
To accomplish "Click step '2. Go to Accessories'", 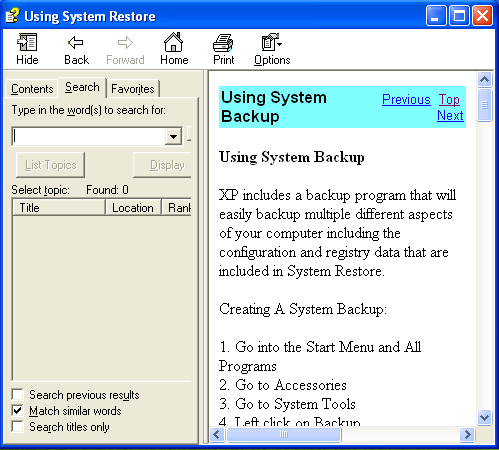I will pyautogui.click(x=283, y=385).
